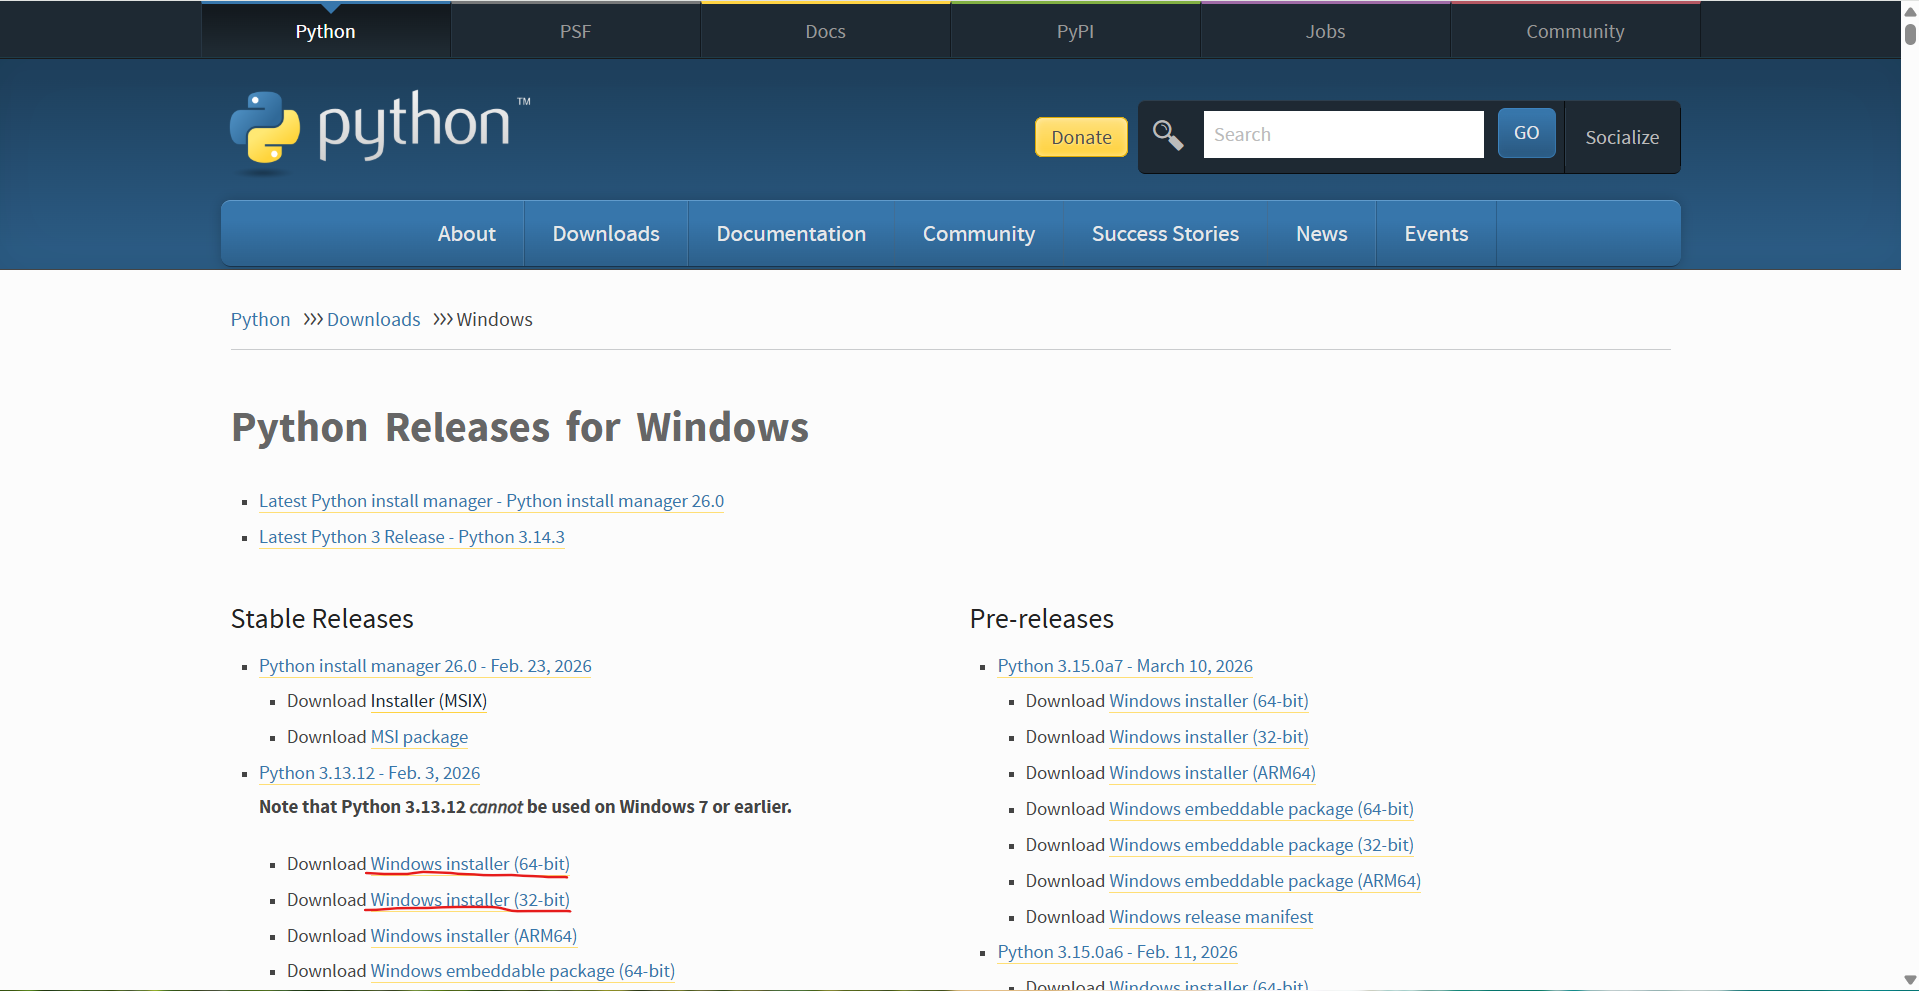1919x991 pixels.
Task: Open the PSF top tab
Action: pos(575,31)
